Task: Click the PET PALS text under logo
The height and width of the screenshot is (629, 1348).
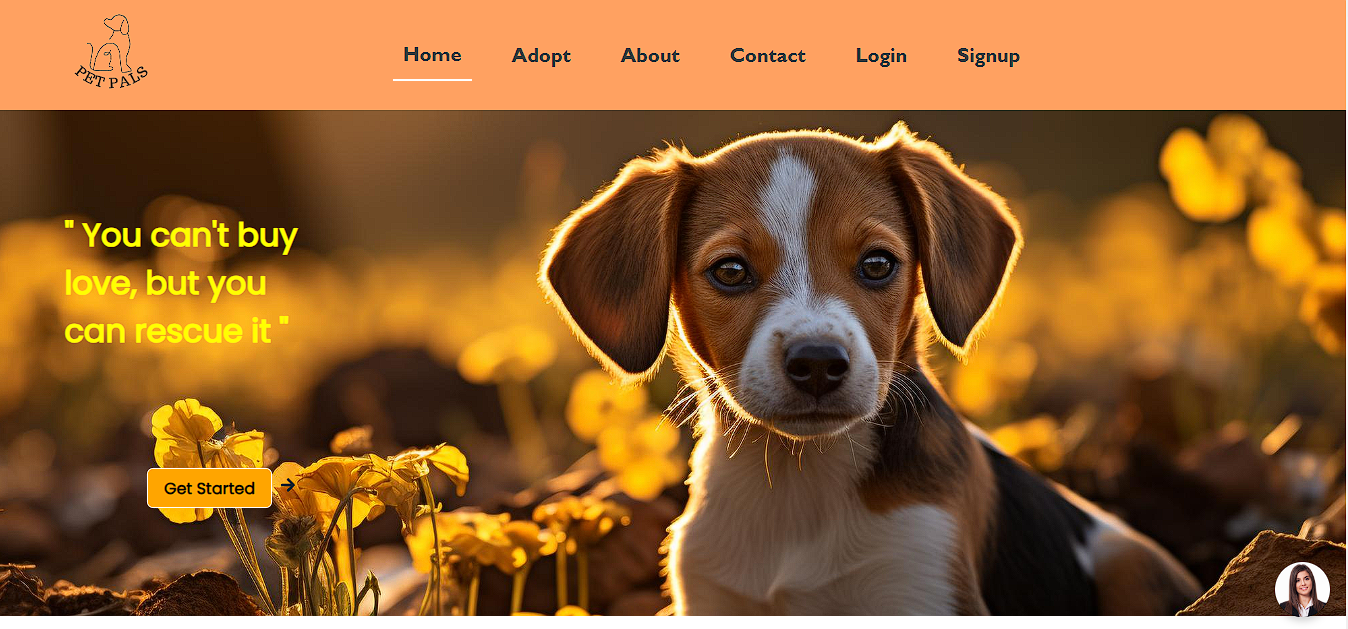Action: click(x=112, y=76)
